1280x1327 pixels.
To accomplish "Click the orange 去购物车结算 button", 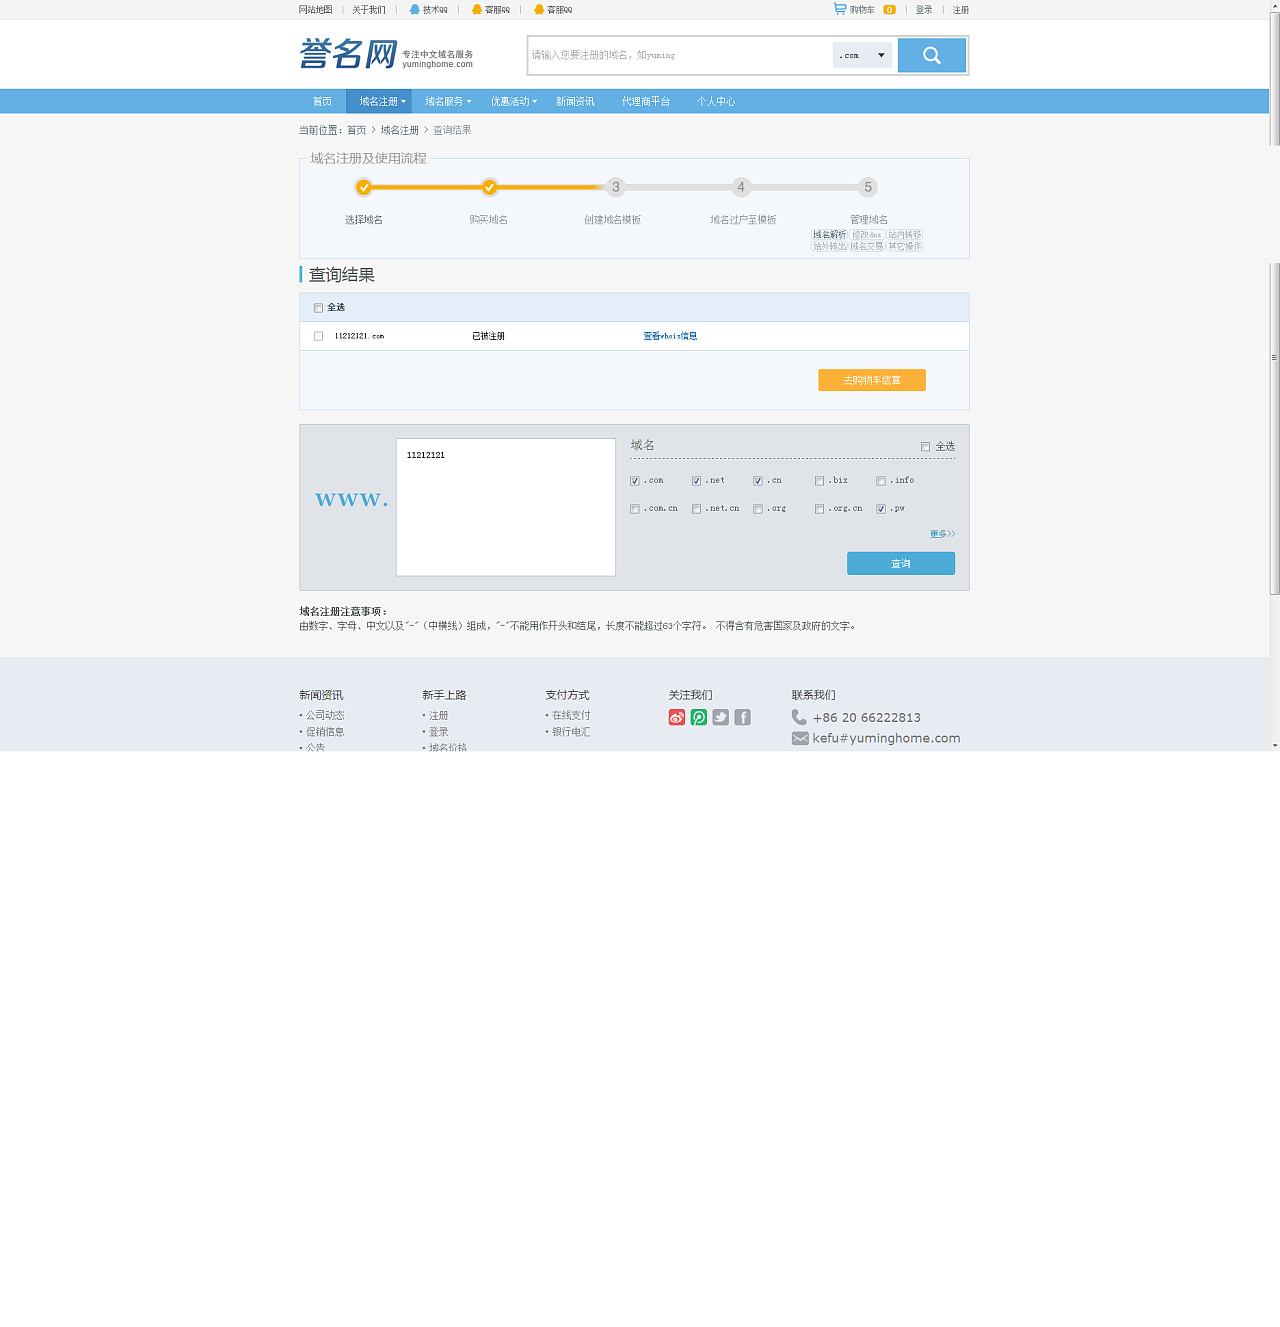I will point(872,380).
